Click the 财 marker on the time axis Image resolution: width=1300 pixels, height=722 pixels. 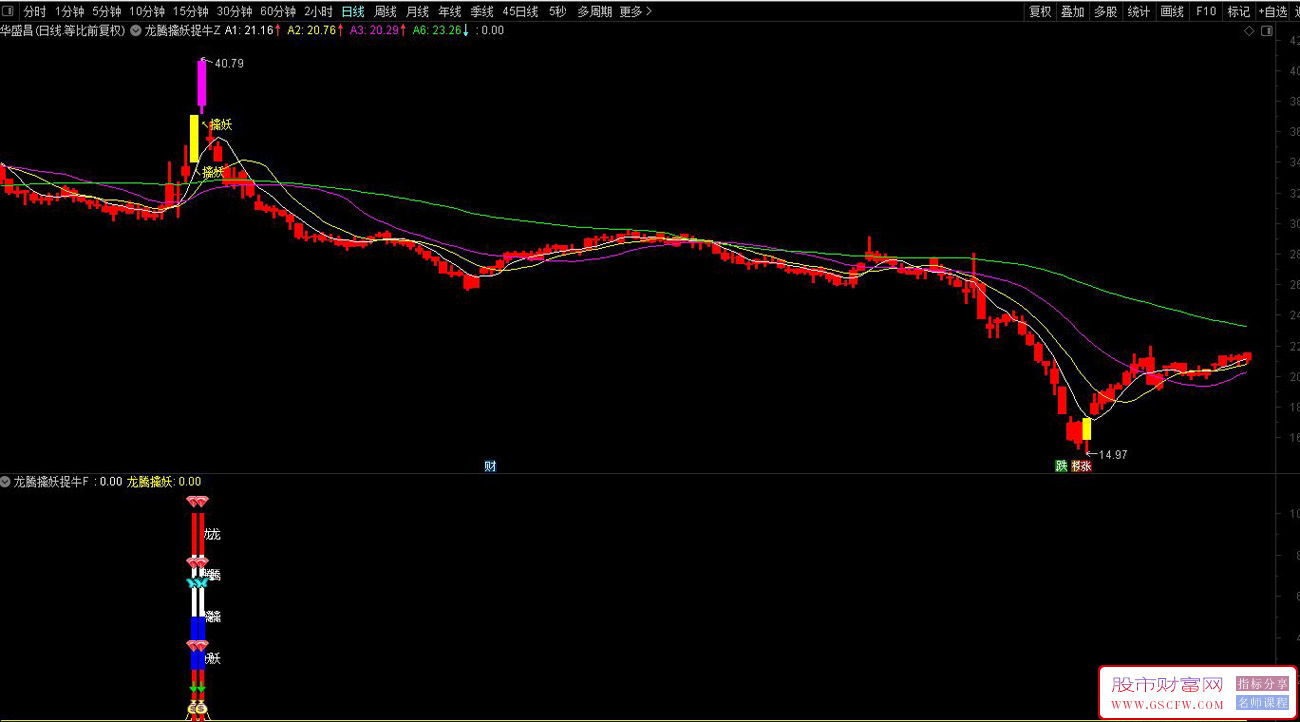(x=490, y=466)
